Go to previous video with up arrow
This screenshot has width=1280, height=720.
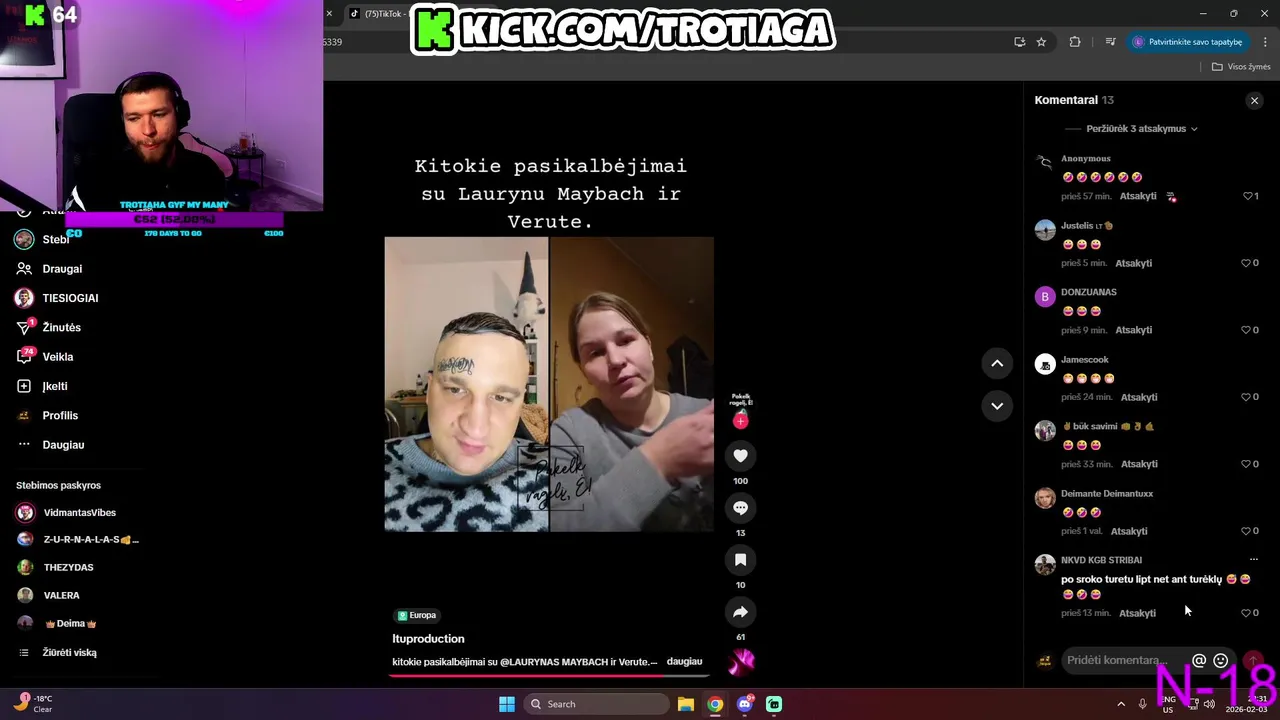click(x=997, y=364)
